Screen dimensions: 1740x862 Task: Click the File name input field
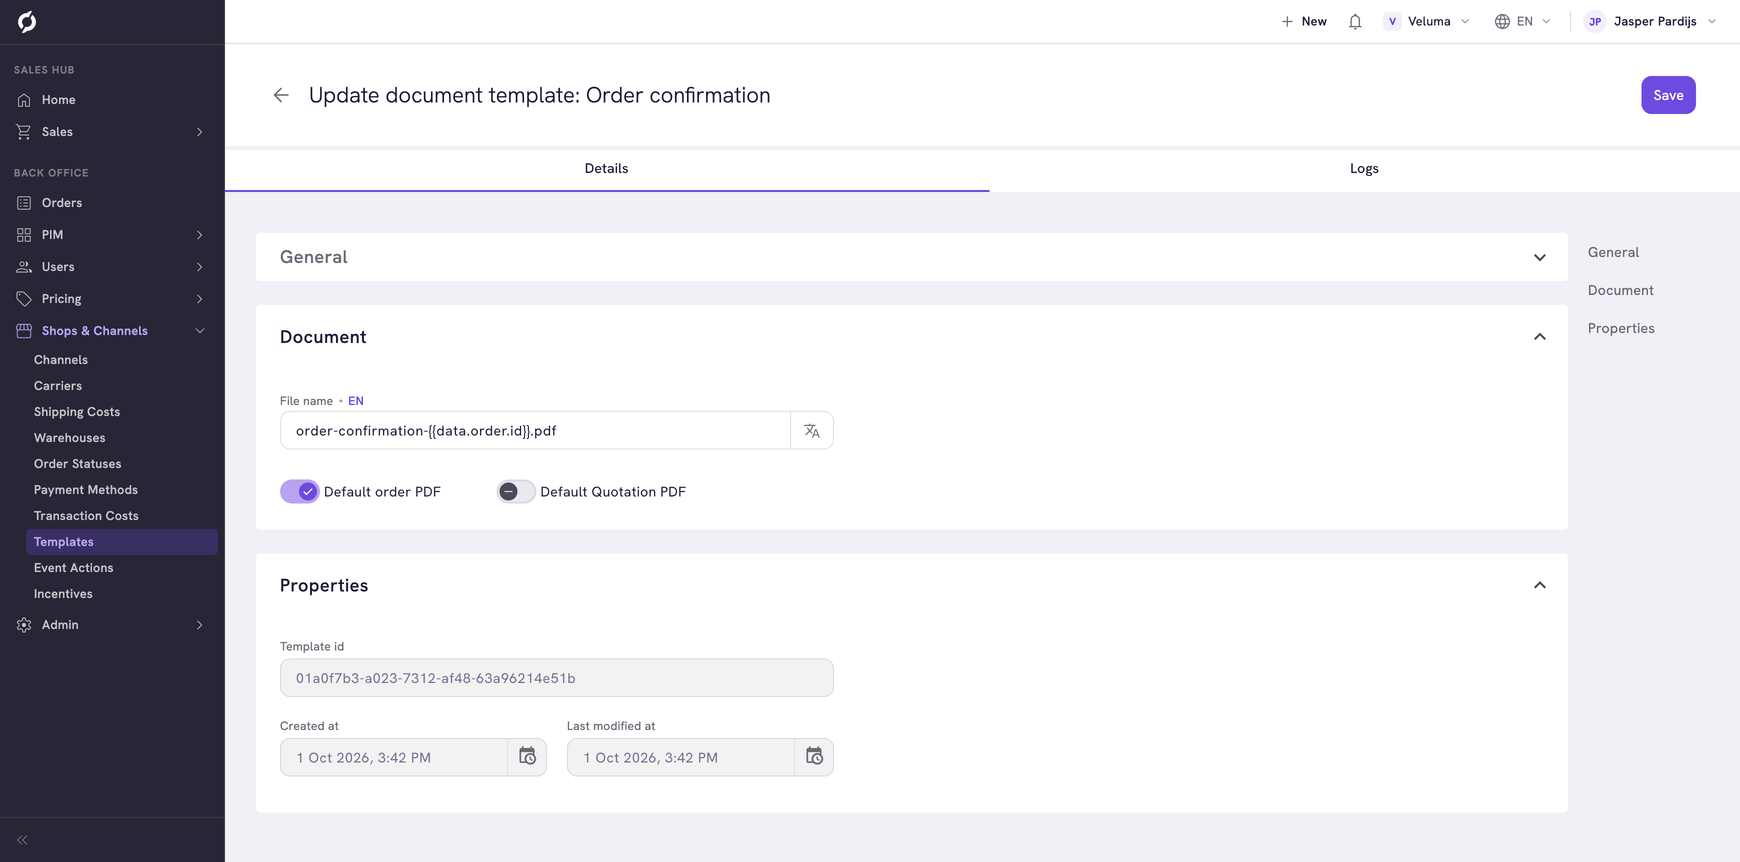pos(535,431)
